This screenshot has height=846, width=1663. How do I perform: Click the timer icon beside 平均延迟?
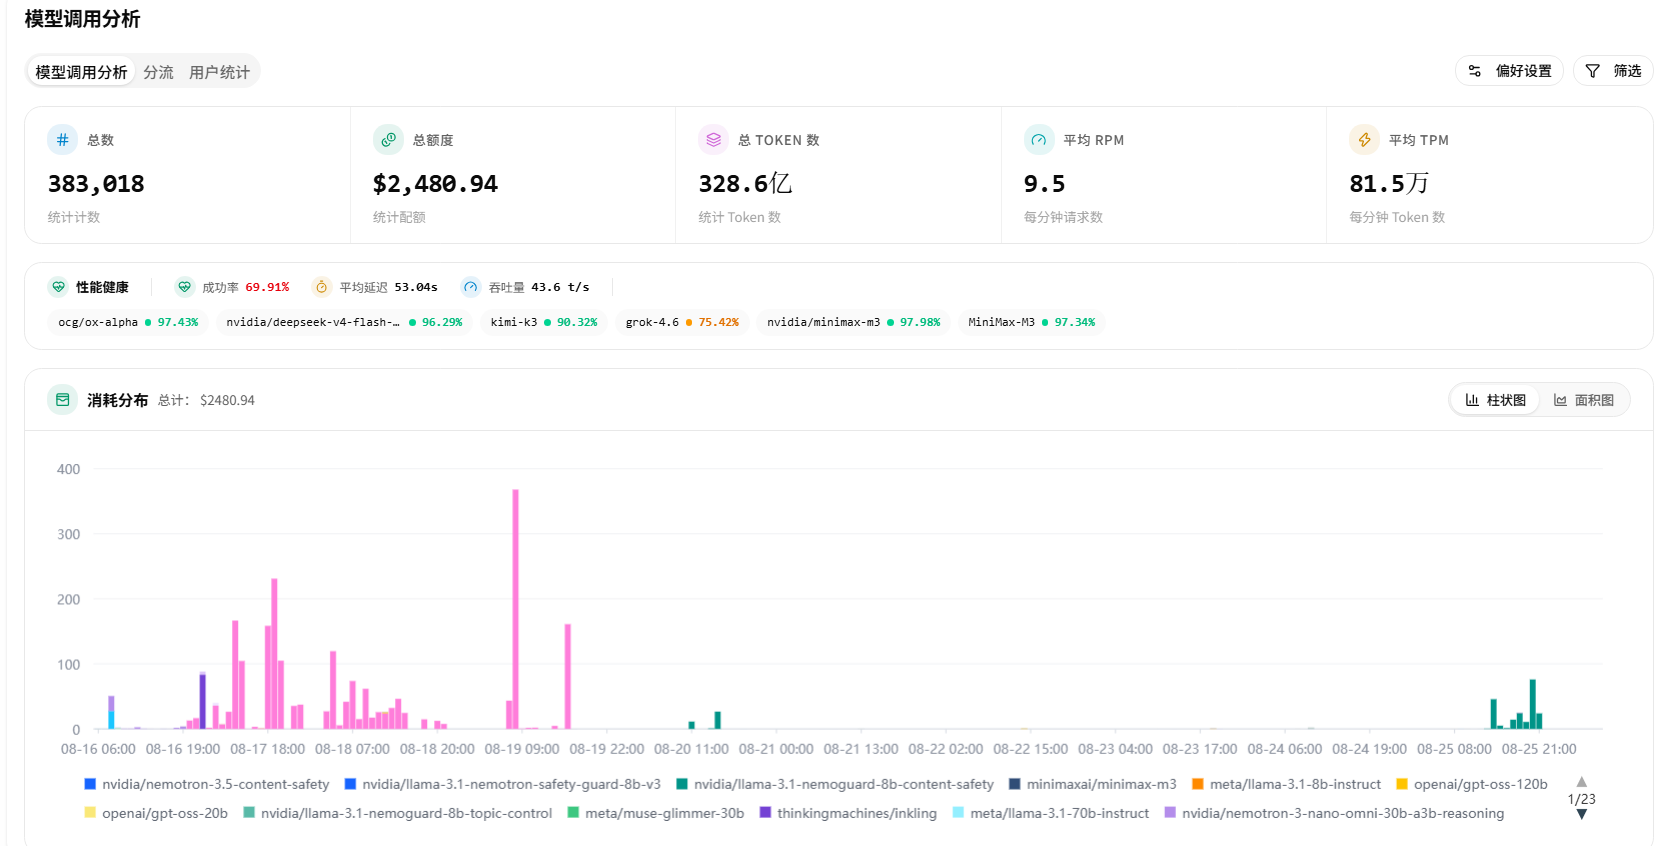(321, 287)
